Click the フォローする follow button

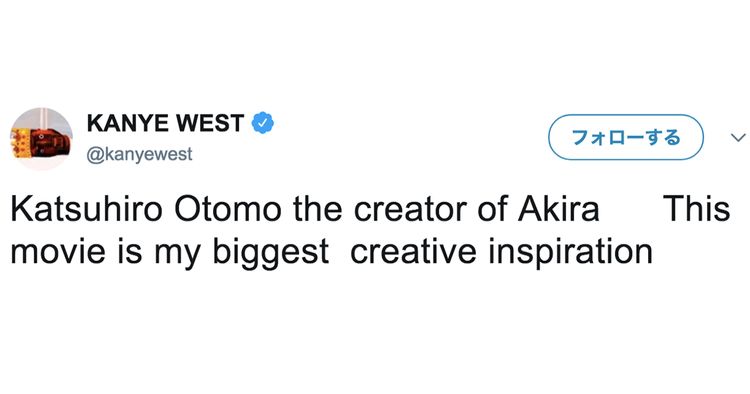[626, 137]
